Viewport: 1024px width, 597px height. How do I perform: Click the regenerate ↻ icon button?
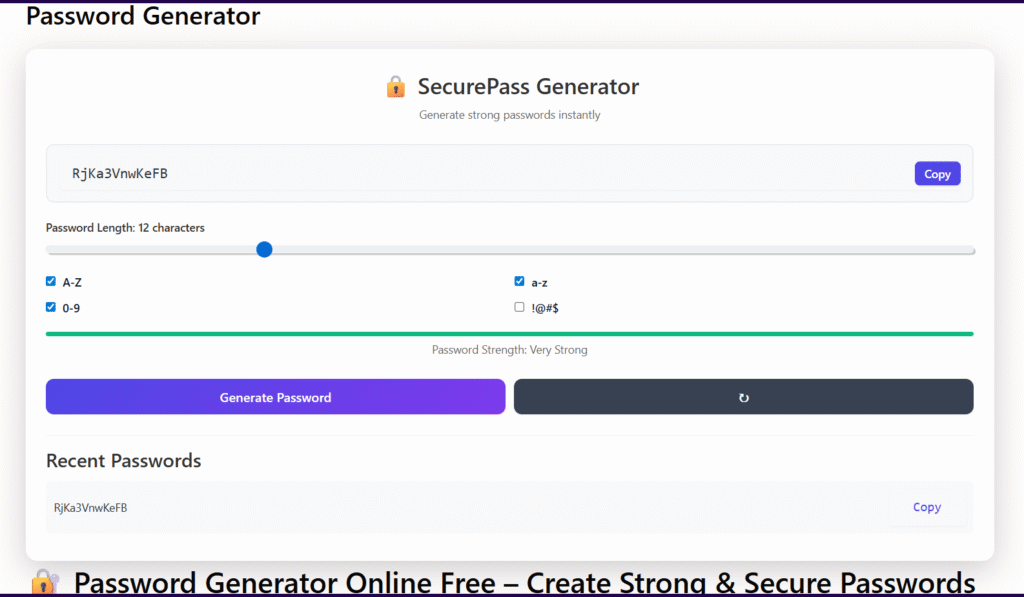(x=743, y=397)
